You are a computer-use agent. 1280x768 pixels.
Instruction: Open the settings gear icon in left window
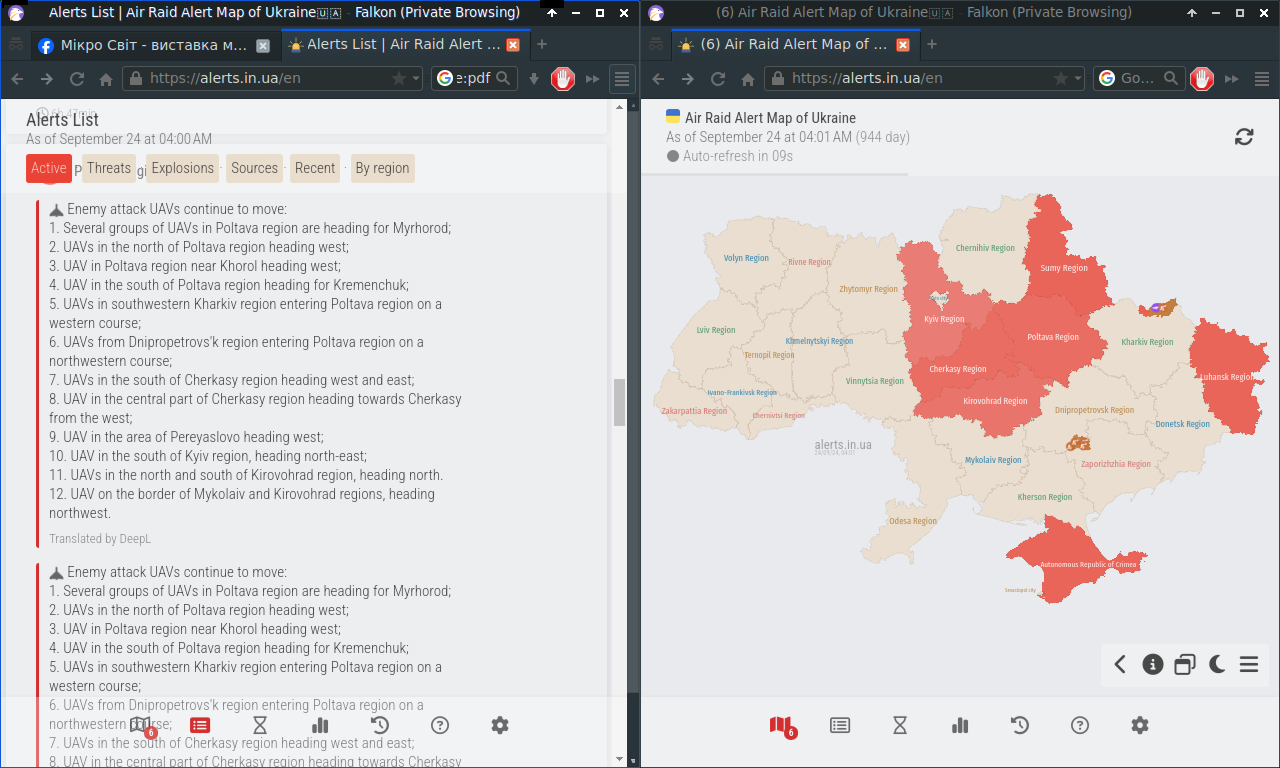click(500, 726)
